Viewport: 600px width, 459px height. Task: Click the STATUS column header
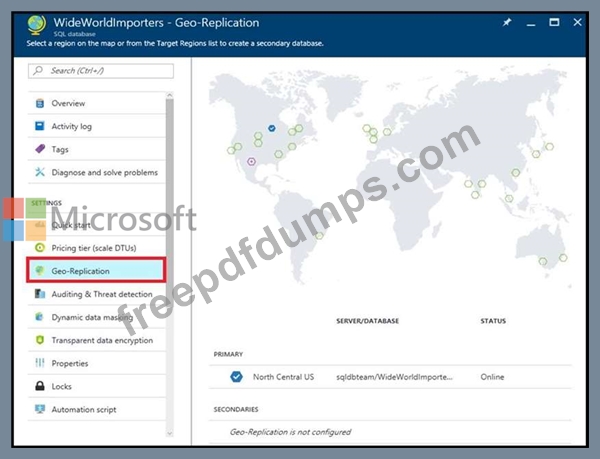(493, 321)
